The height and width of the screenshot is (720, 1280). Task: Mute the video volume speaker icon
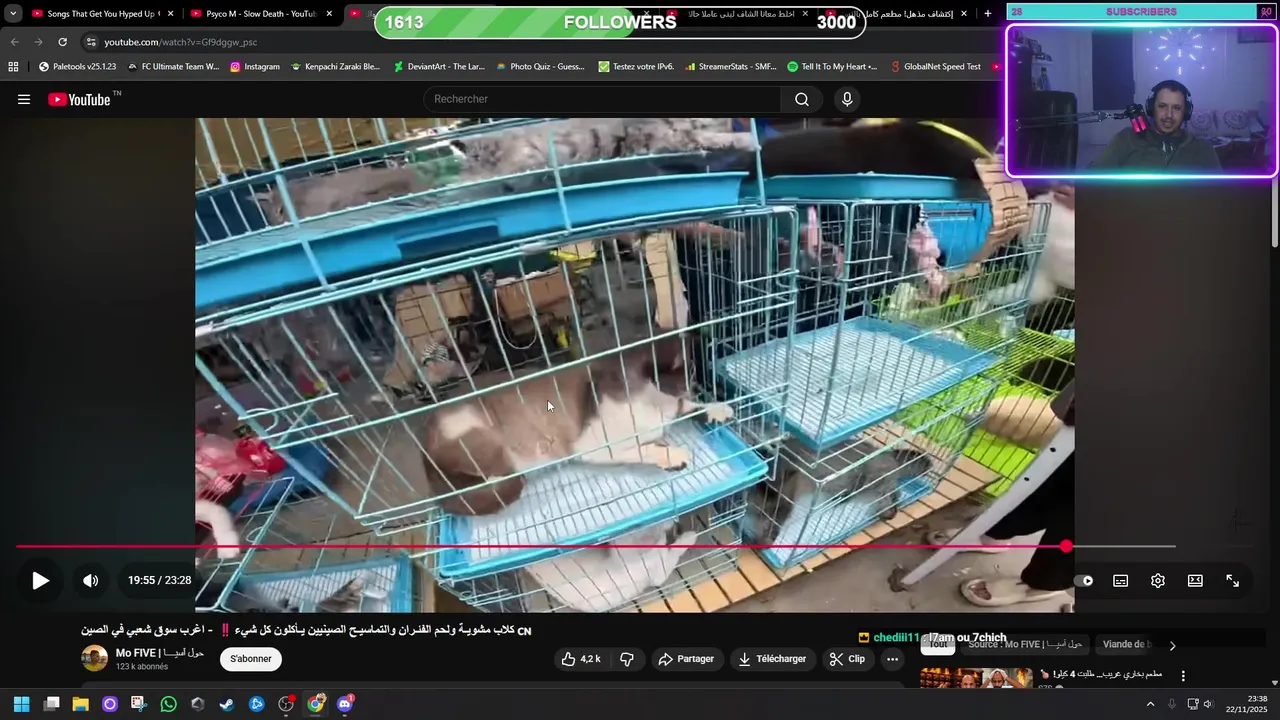90,581
